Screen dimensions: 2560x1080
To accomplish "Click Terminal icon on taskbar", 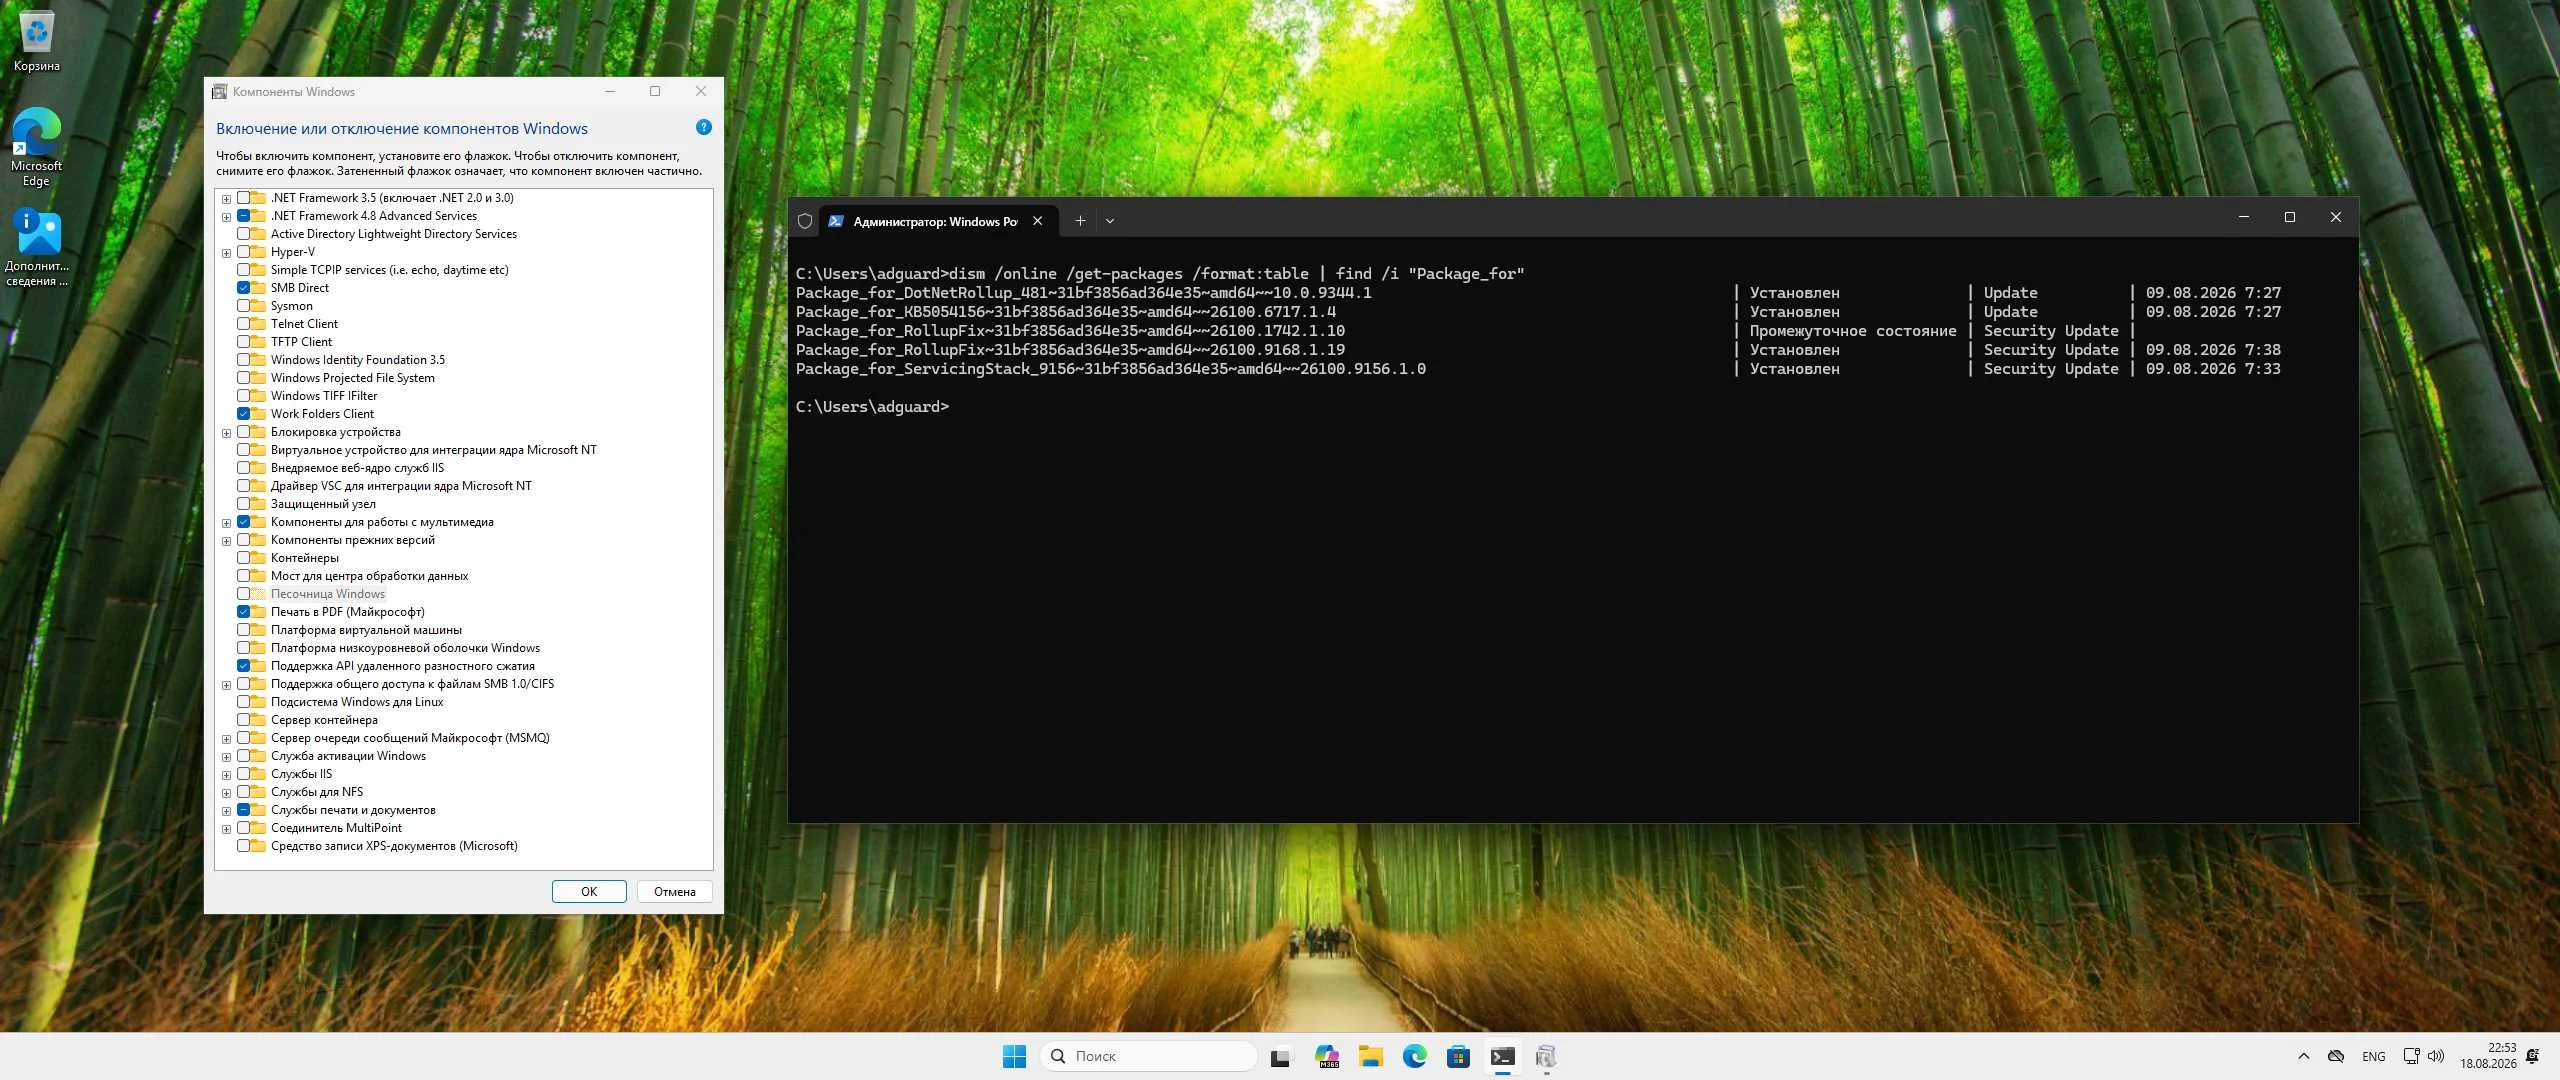I will pos(1502,1056).
